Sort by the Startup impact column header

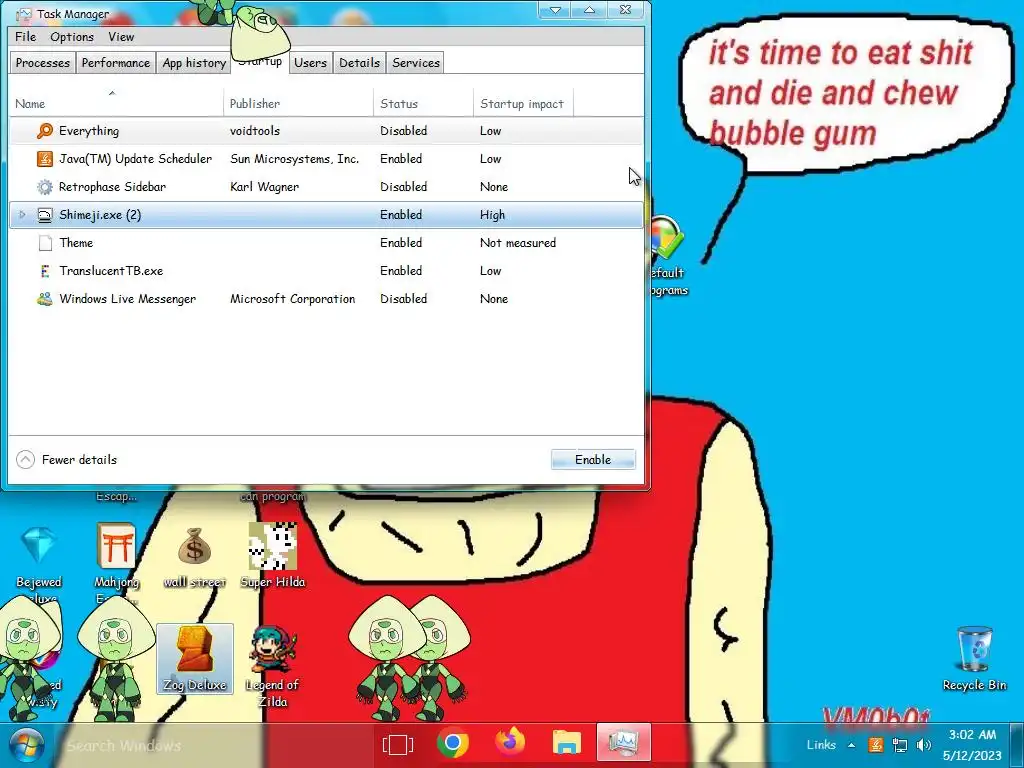pyautogui.click(x=523, y=103)
